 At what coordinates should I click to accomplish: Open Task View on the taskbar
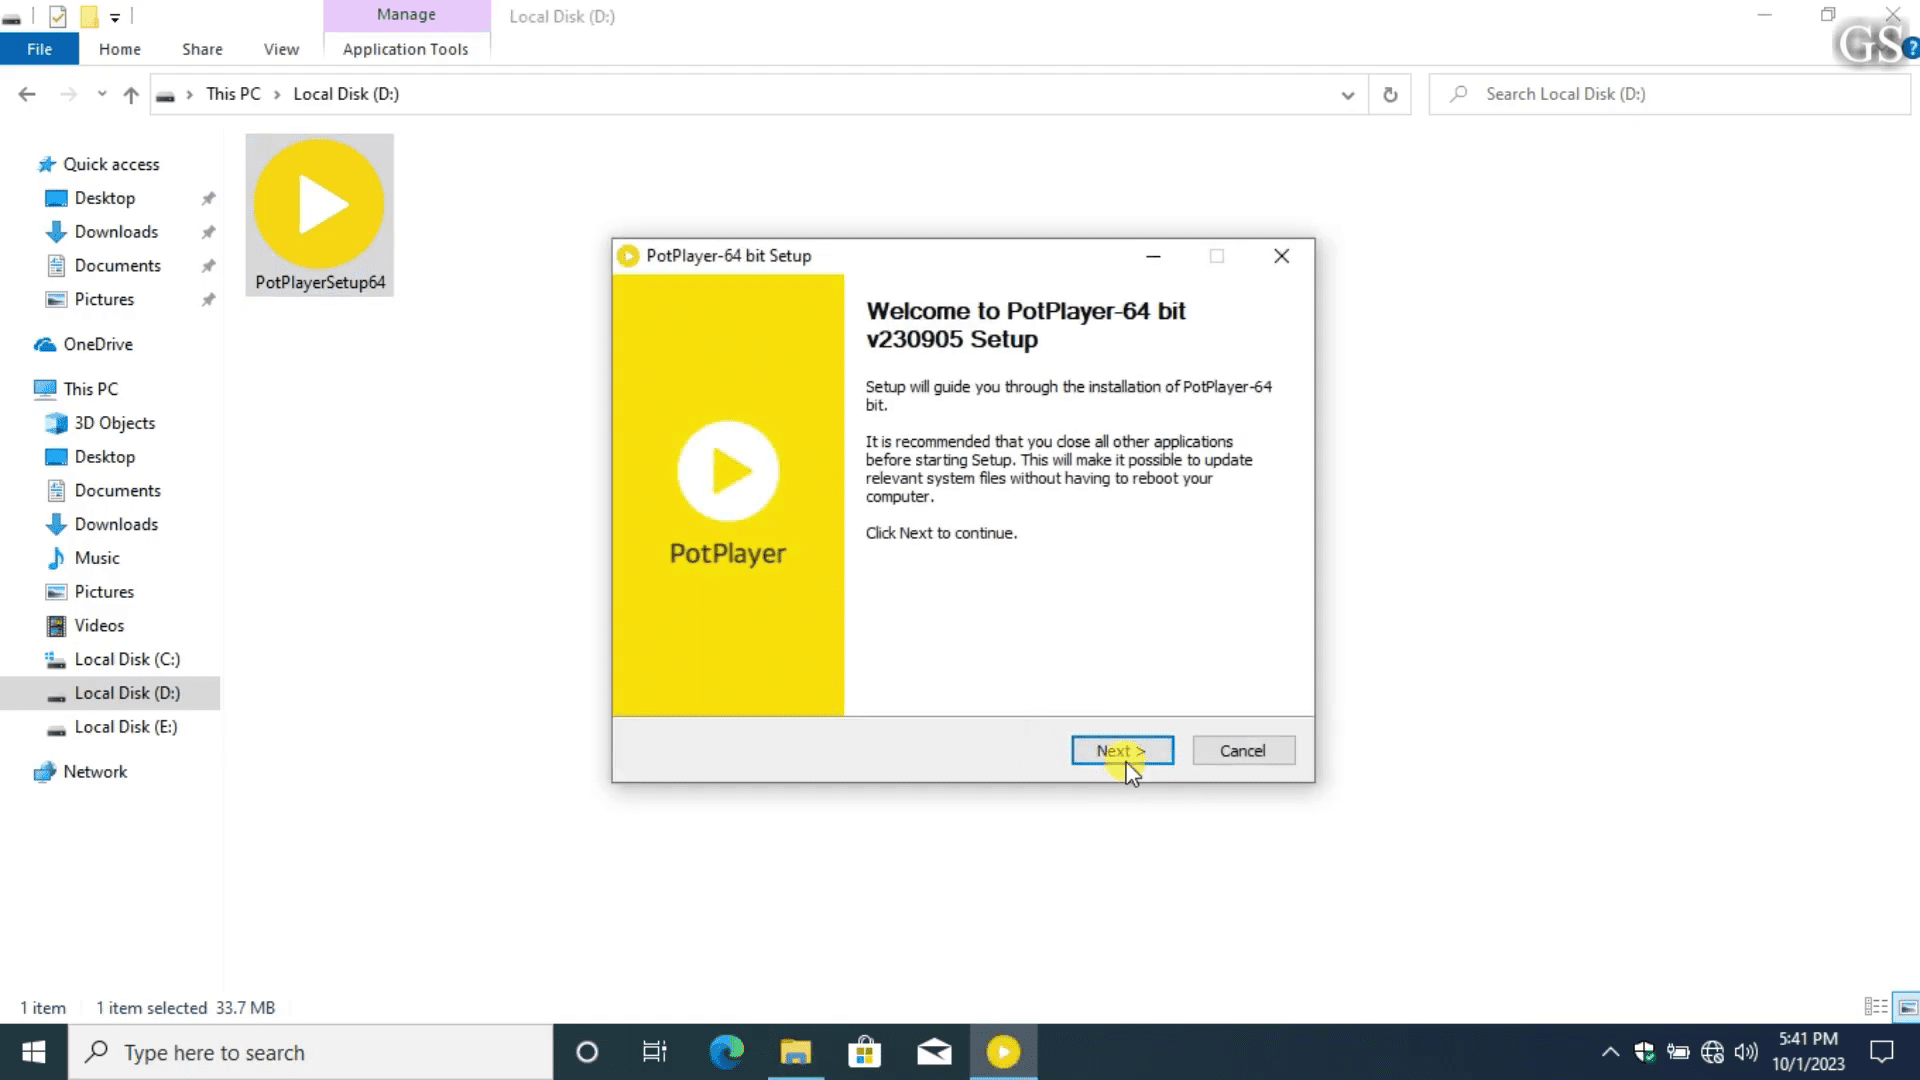655,1052
